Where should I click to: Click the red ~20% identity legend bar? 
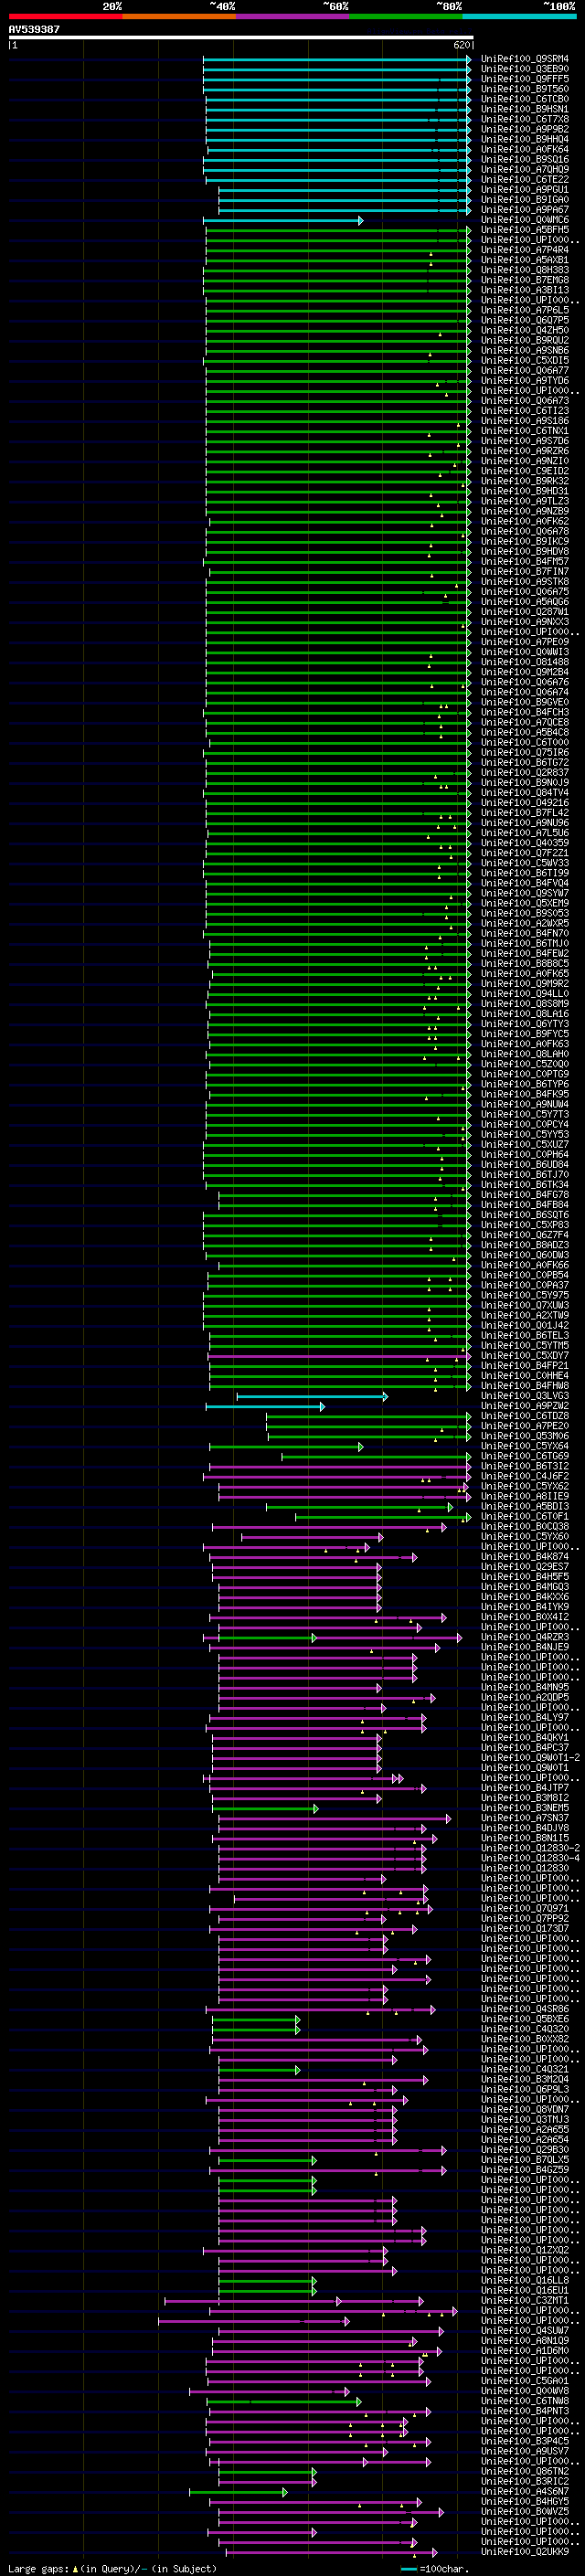click(66, 16)
